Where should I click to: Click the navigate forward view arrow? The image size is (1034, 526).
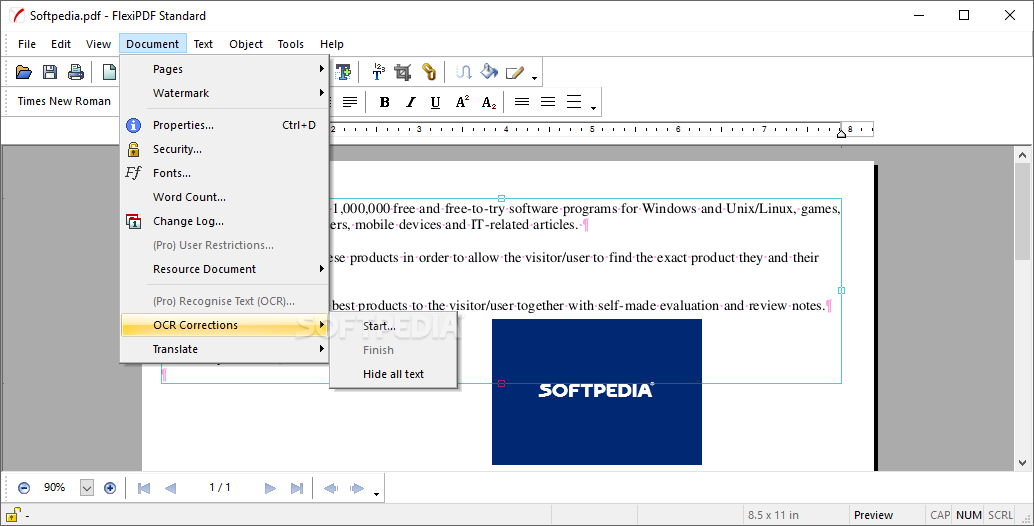coord(357,488)
